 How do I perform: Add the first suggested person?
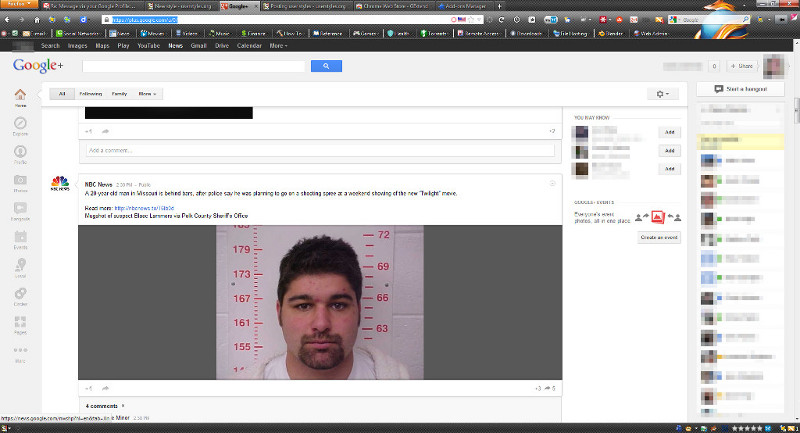pos(669,132)
